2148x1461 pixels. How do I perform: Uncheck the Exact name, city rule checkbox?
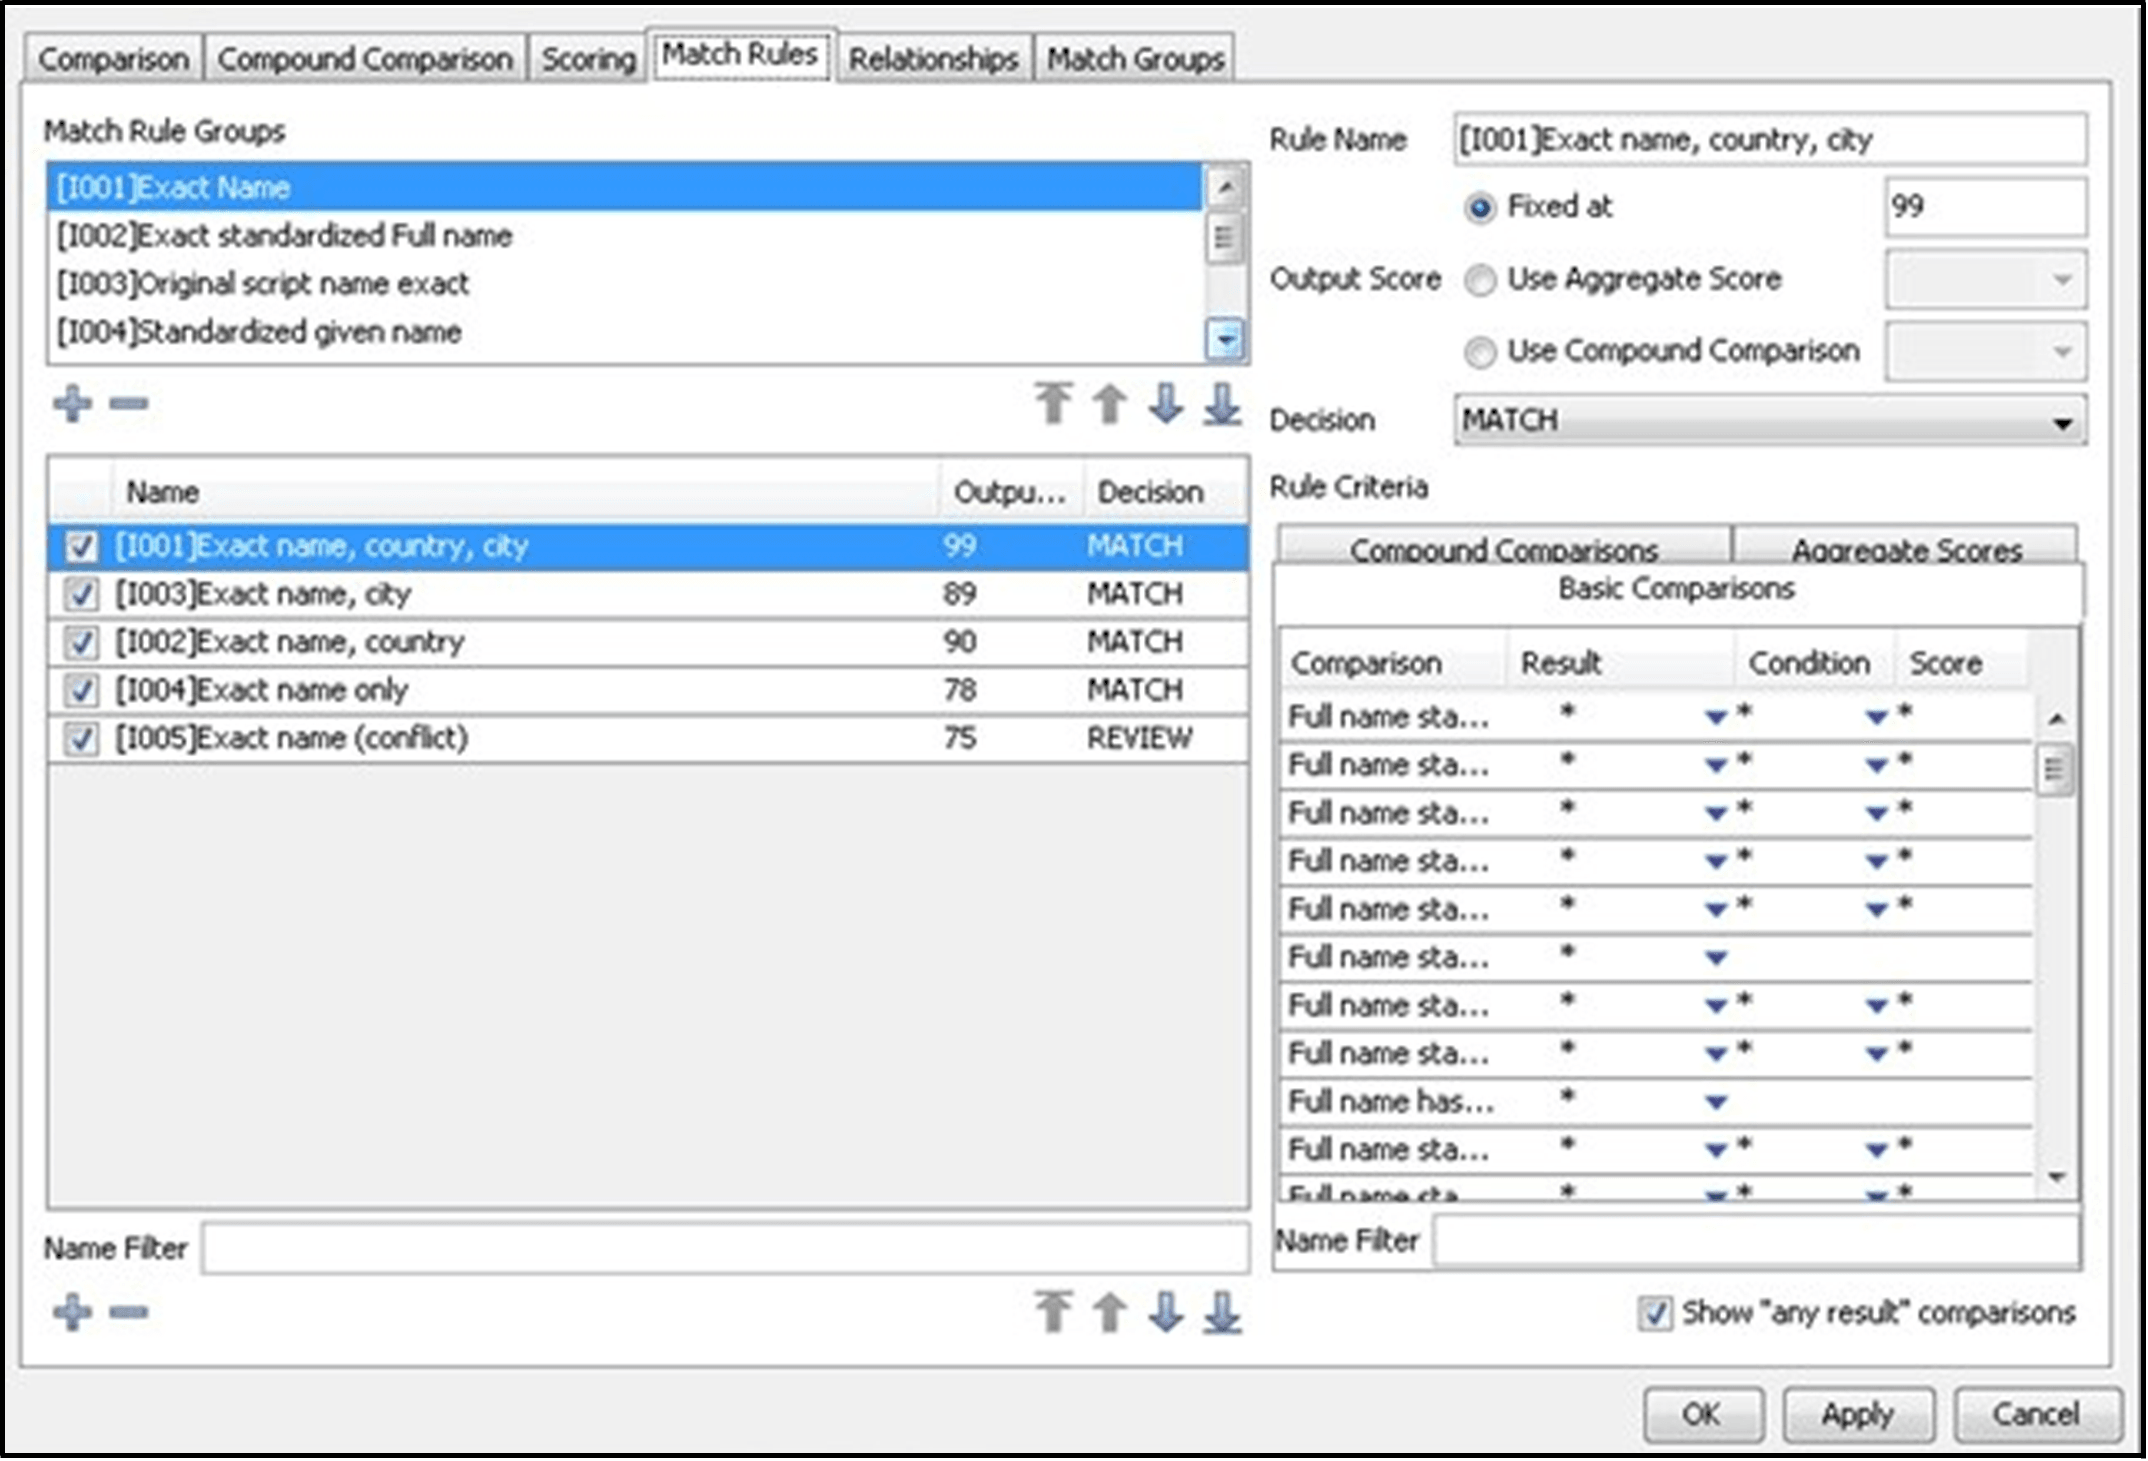tap(81, 594)
